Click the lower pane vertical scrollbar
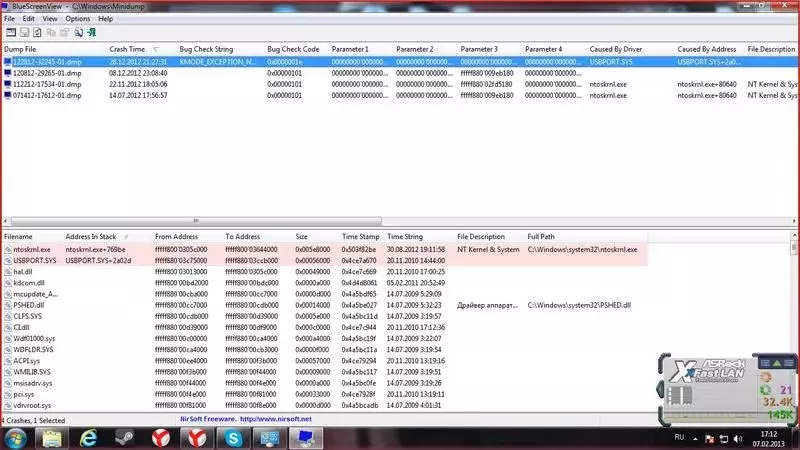800x450 pixels. (x=794, y=321)
